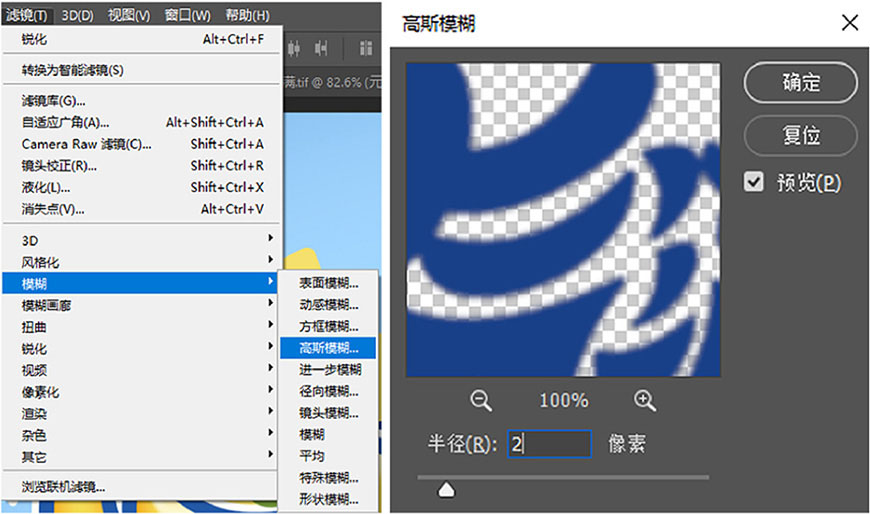This screenshot has width=870, height=514.
Task: Select 高斯模糊... in submenu
Action: (x=328, y=348)
